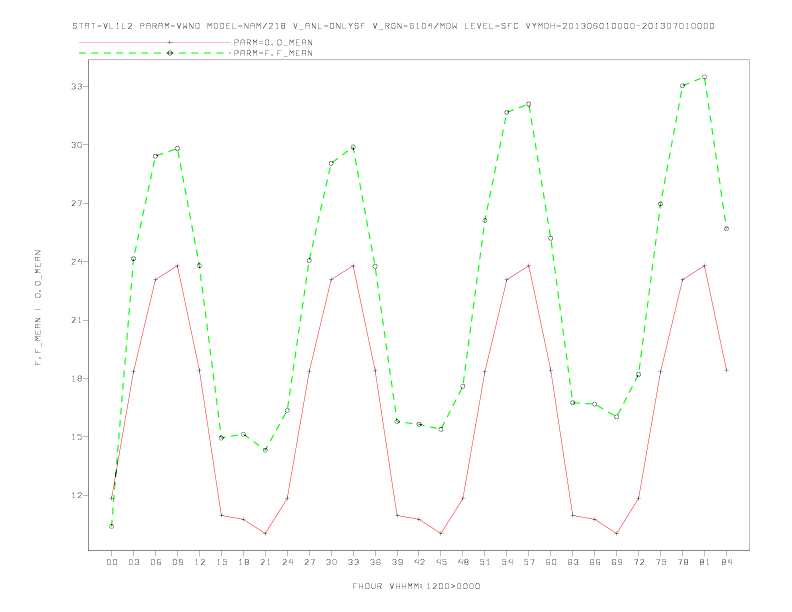
Task: Click the circle marker on the green F_MEAN legend line
Action: 170,53
